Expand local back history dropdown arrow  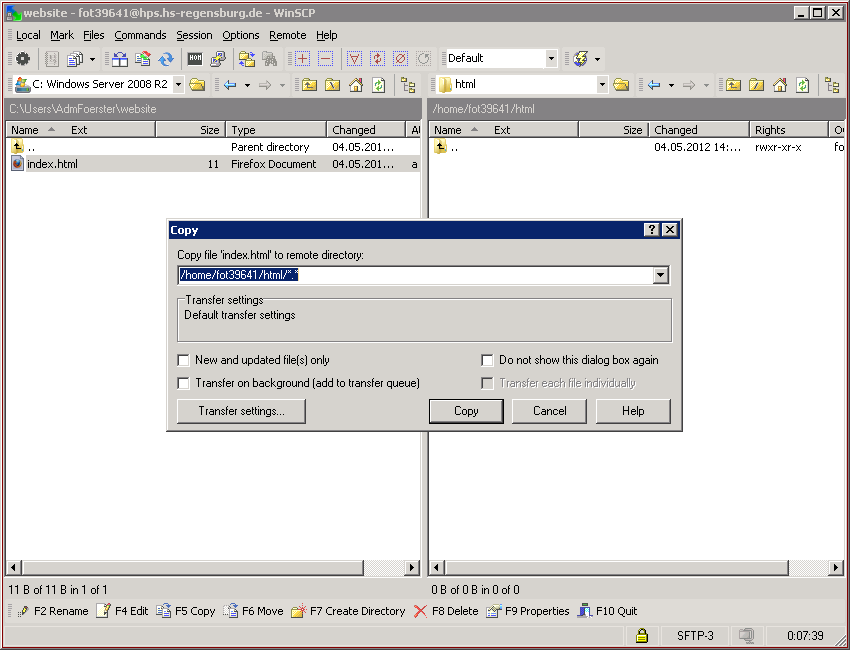tap(247, 85)
